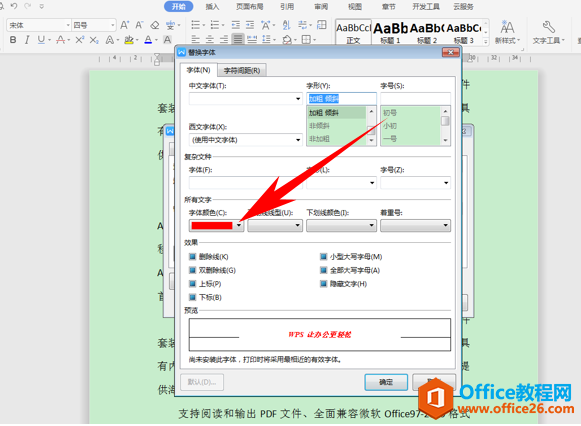
Task: Open the 页面布局 ribbon tab
Action: pyautogui.click(x=250, y=7)
